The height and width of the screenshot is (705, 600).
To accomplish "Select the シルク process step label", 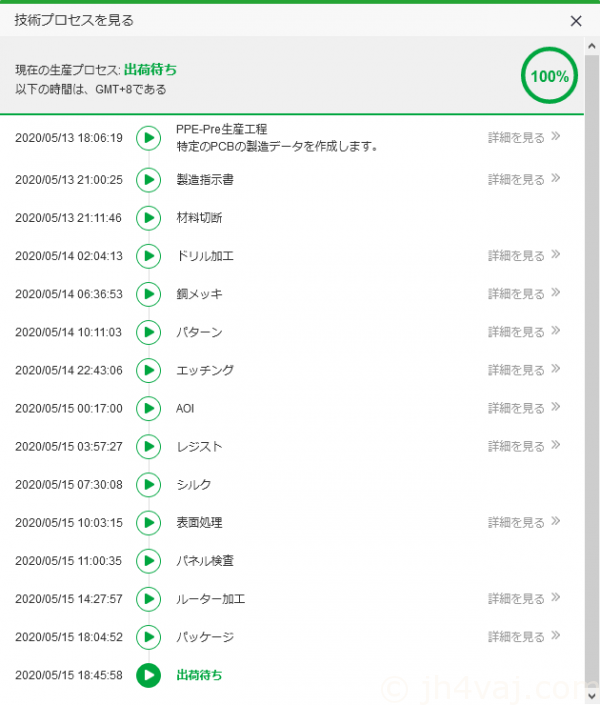I will click(x=193, y=485).
